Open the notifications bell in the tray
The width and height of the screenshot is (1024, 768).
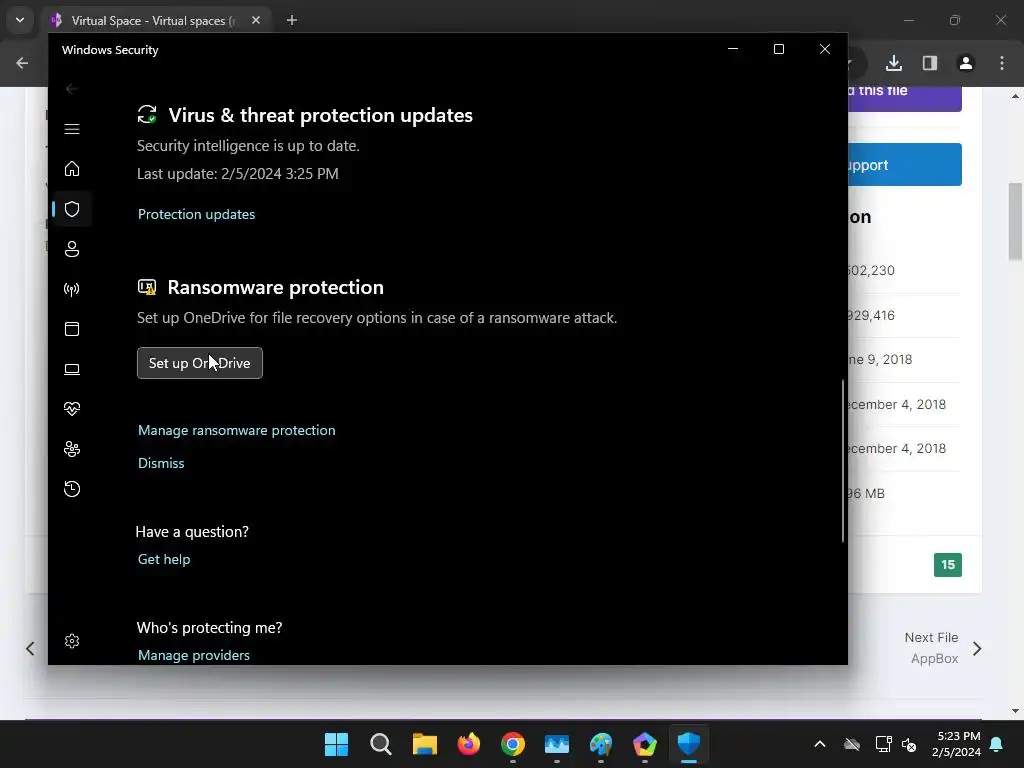click(997, 744)
